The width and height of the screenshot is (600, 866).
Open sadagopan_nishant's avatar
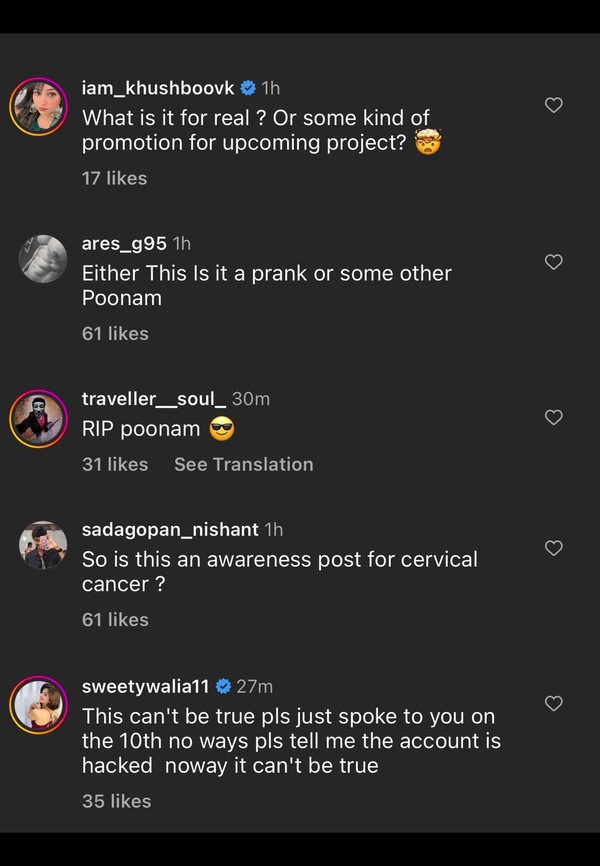point(43,546)
